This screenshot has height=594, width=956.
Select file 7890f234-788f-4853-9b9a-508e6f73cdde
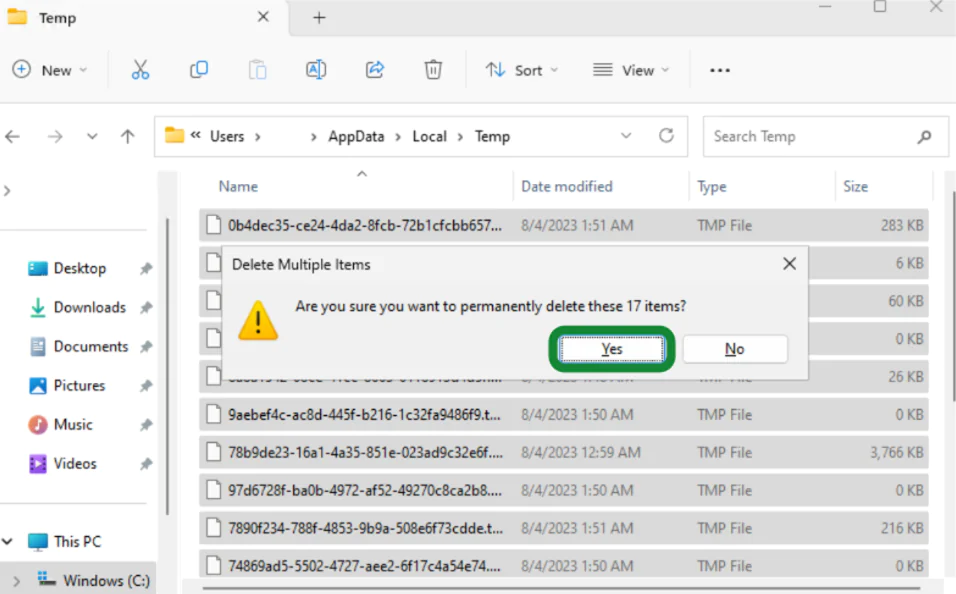point(564,528)
